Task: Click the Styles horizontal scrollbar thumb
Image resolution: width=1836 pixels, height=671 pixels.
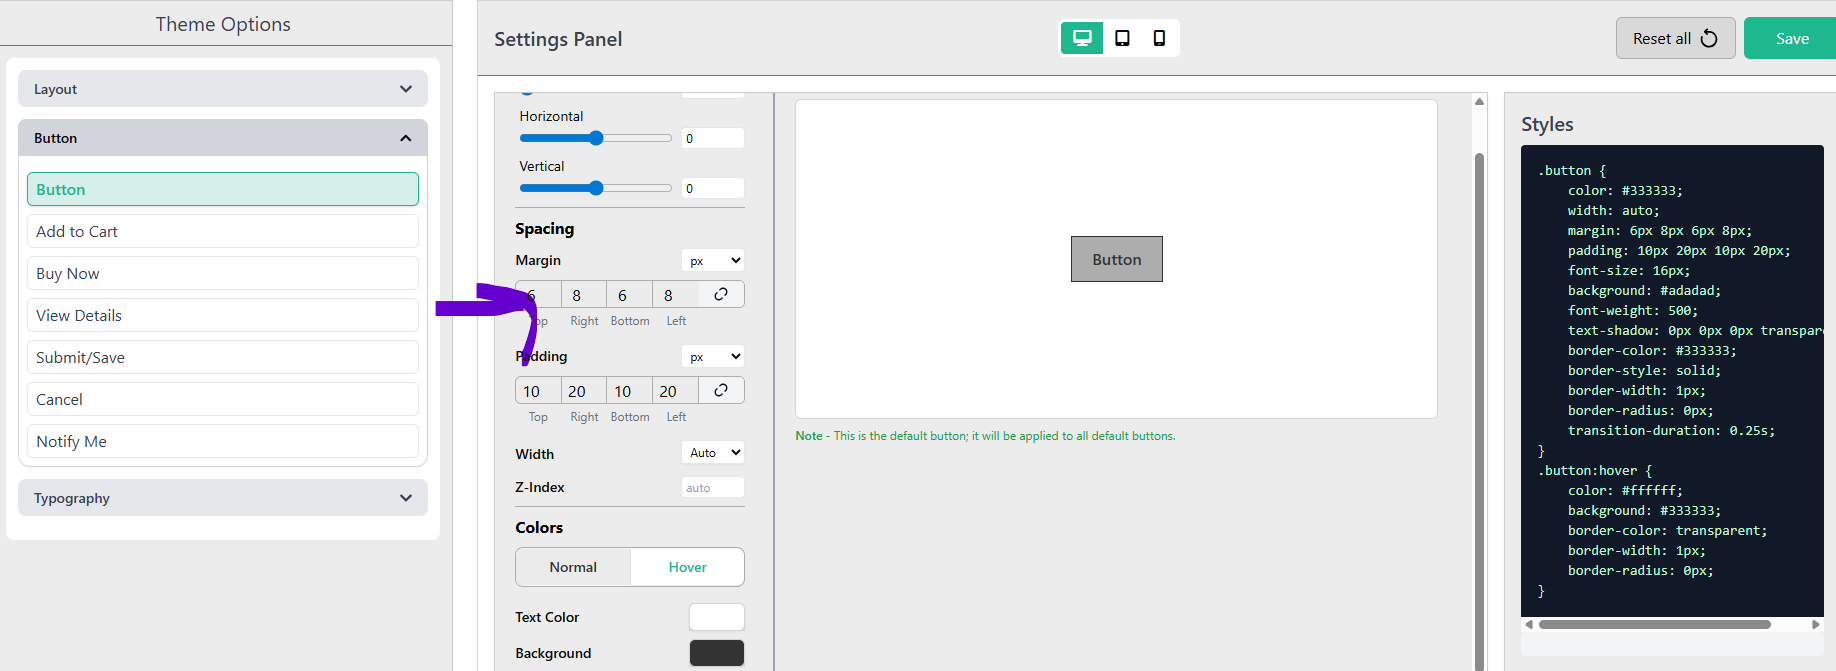Action: pyautogui.click(x=1655, y=624)
